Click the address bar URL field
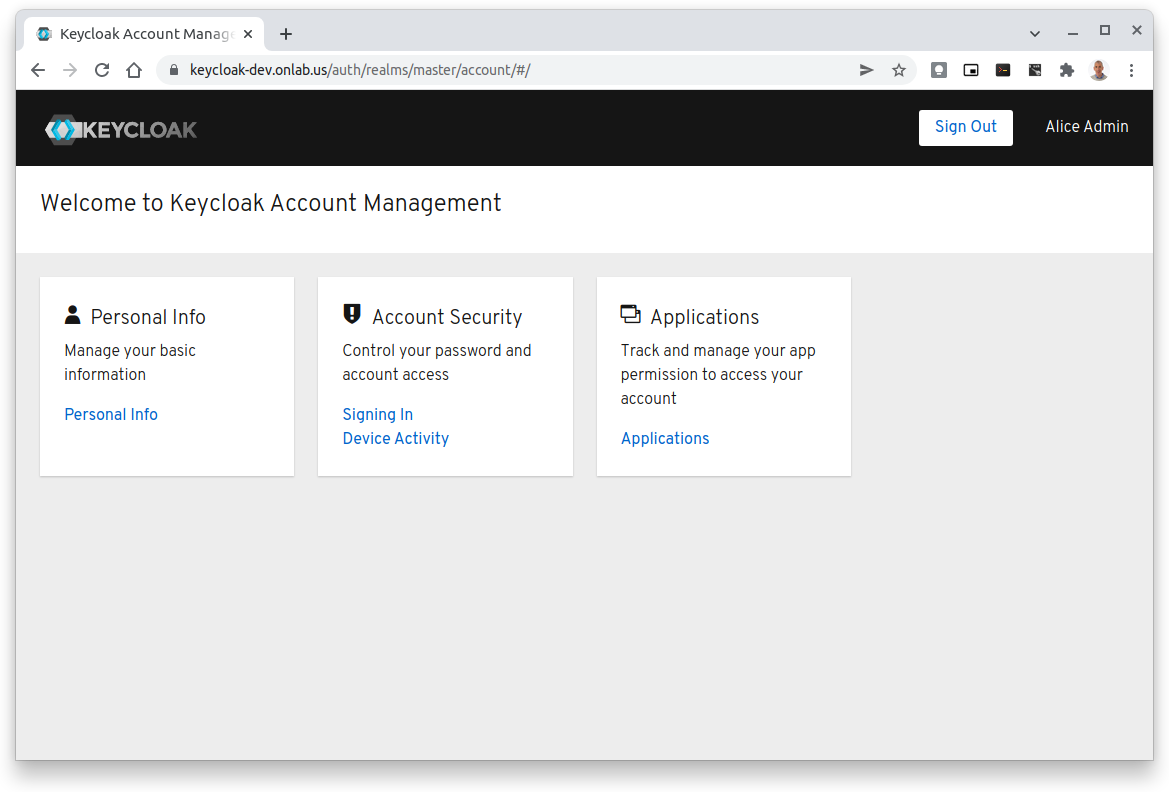The height and width of the screenshot is (792, 1169). click(x=500, y=70)
